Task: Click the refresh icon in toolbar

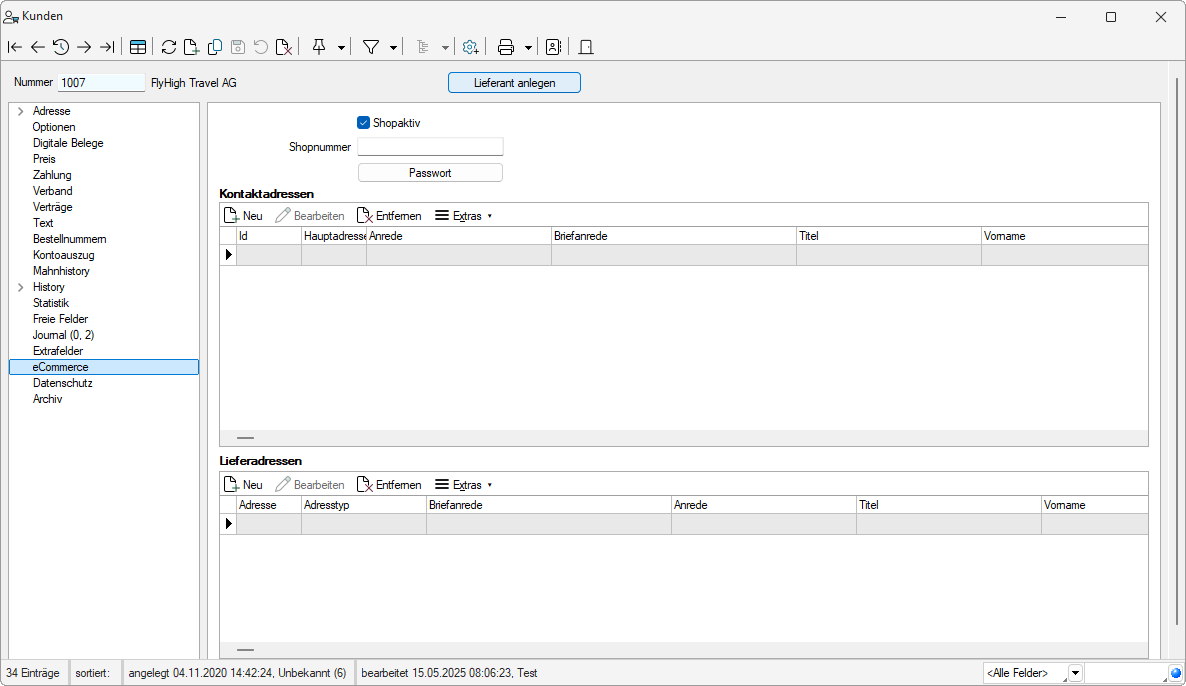Action: coord(168,47)
